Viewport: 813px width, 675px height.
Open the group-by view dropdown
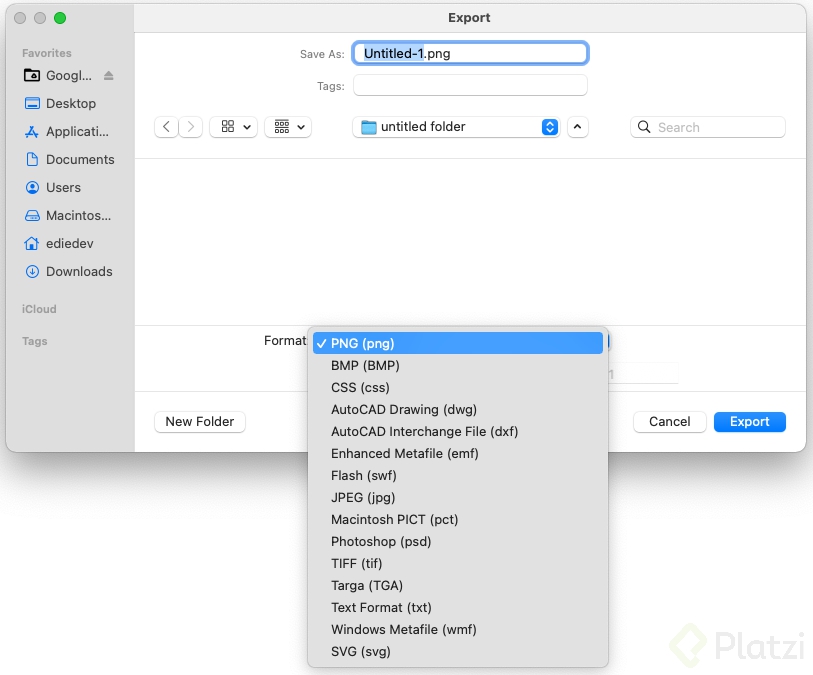click(288, 127)
